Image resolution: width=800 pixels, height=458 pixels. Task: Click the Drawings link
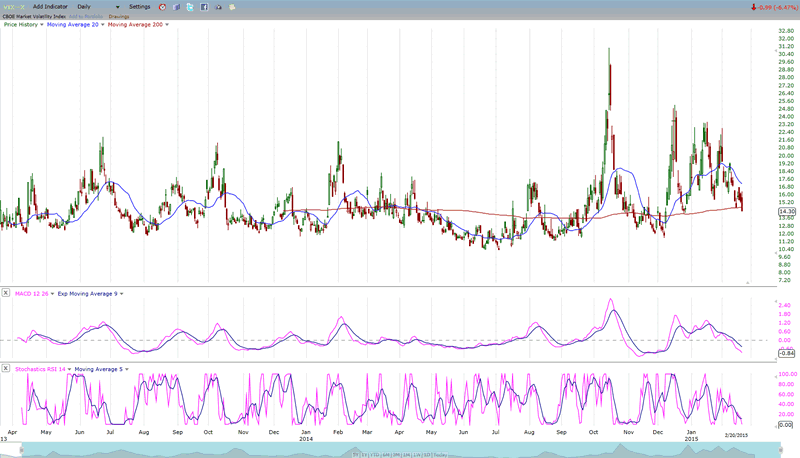point(118,16)
